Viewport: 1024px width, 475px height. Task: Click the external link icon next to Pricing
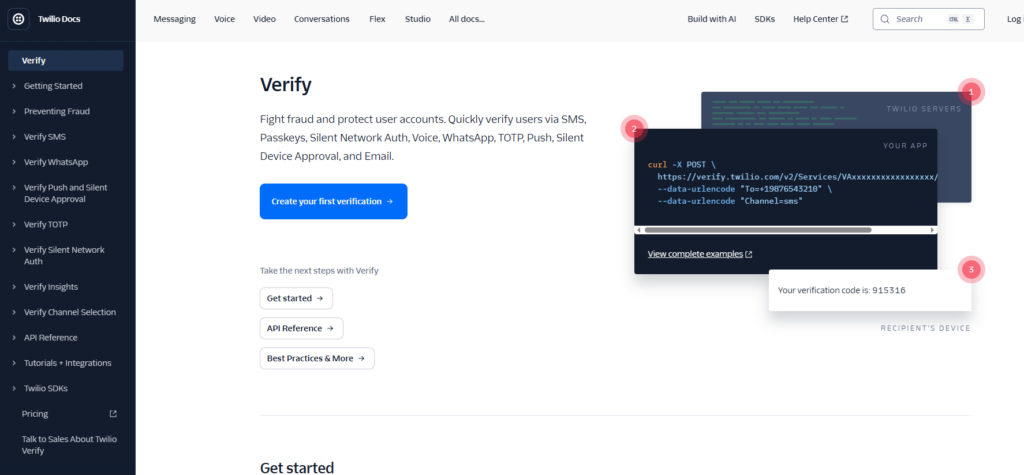[x=113, y=414]
